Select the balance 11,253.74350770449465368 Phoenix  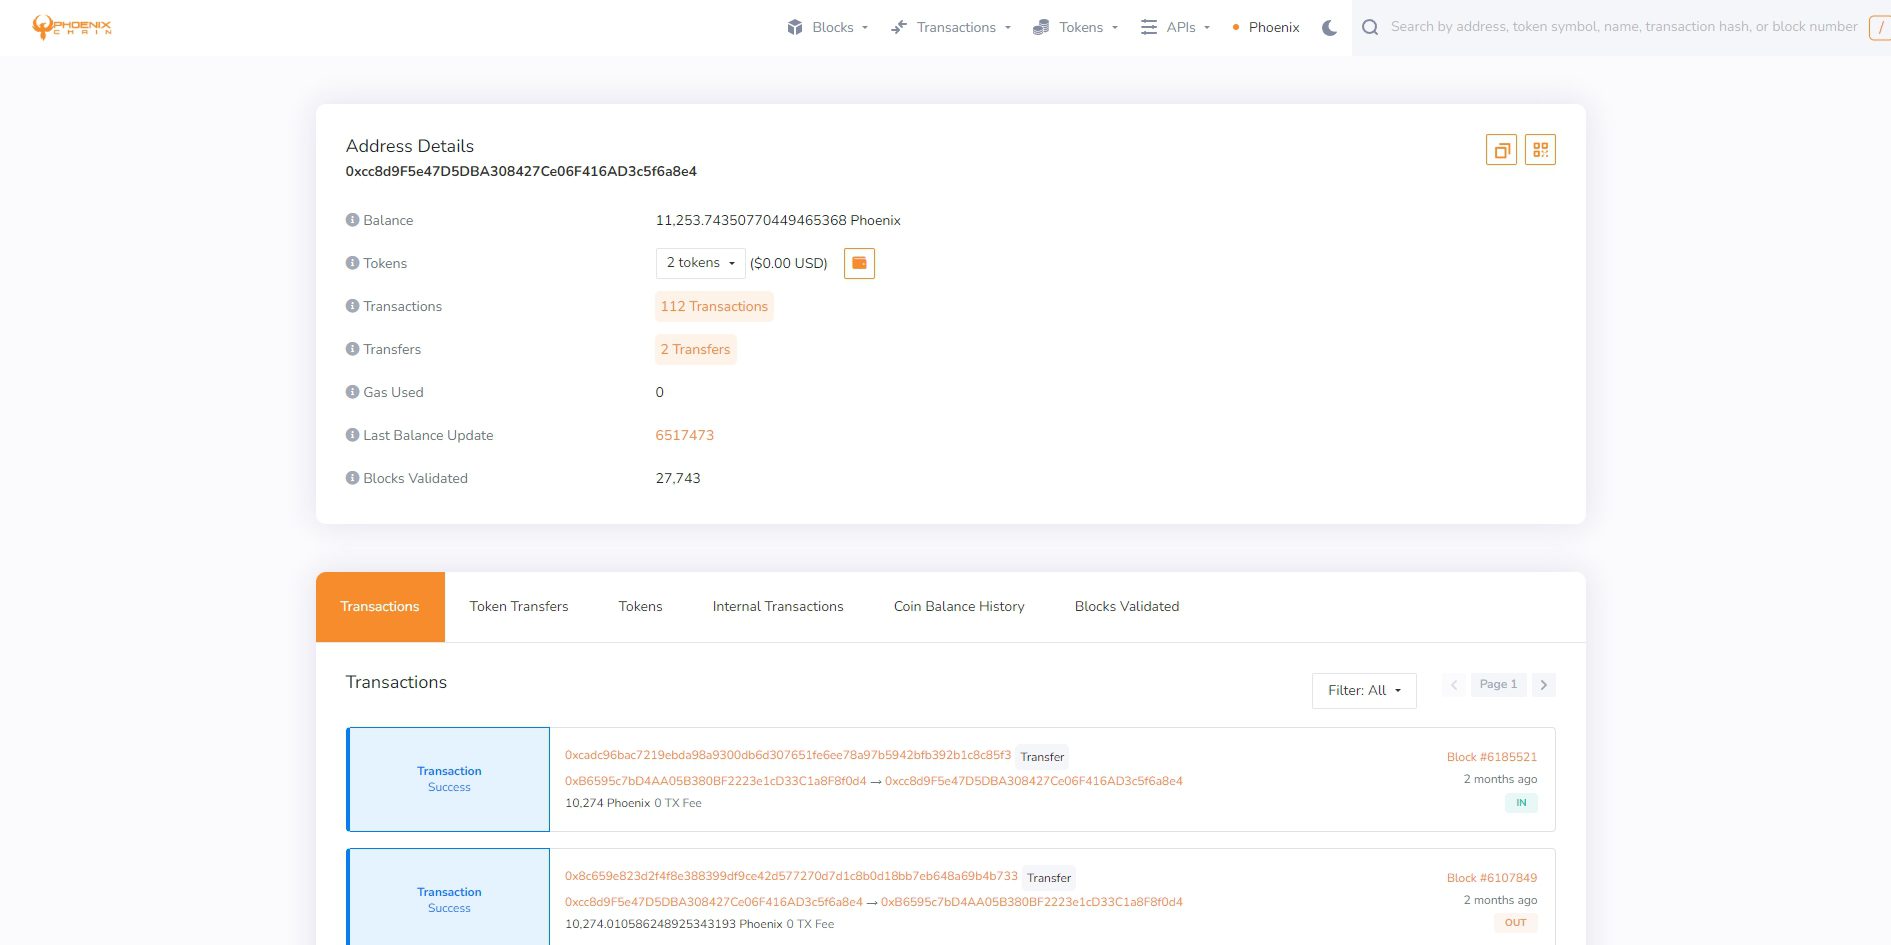click(x=778, y=220)
